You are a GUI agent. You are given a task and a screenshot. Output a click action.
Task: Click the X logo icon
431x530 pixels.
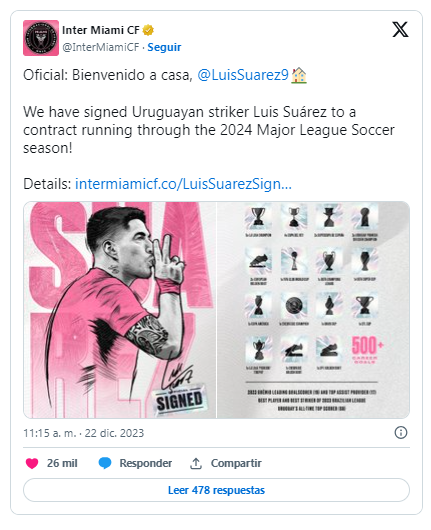400,29
